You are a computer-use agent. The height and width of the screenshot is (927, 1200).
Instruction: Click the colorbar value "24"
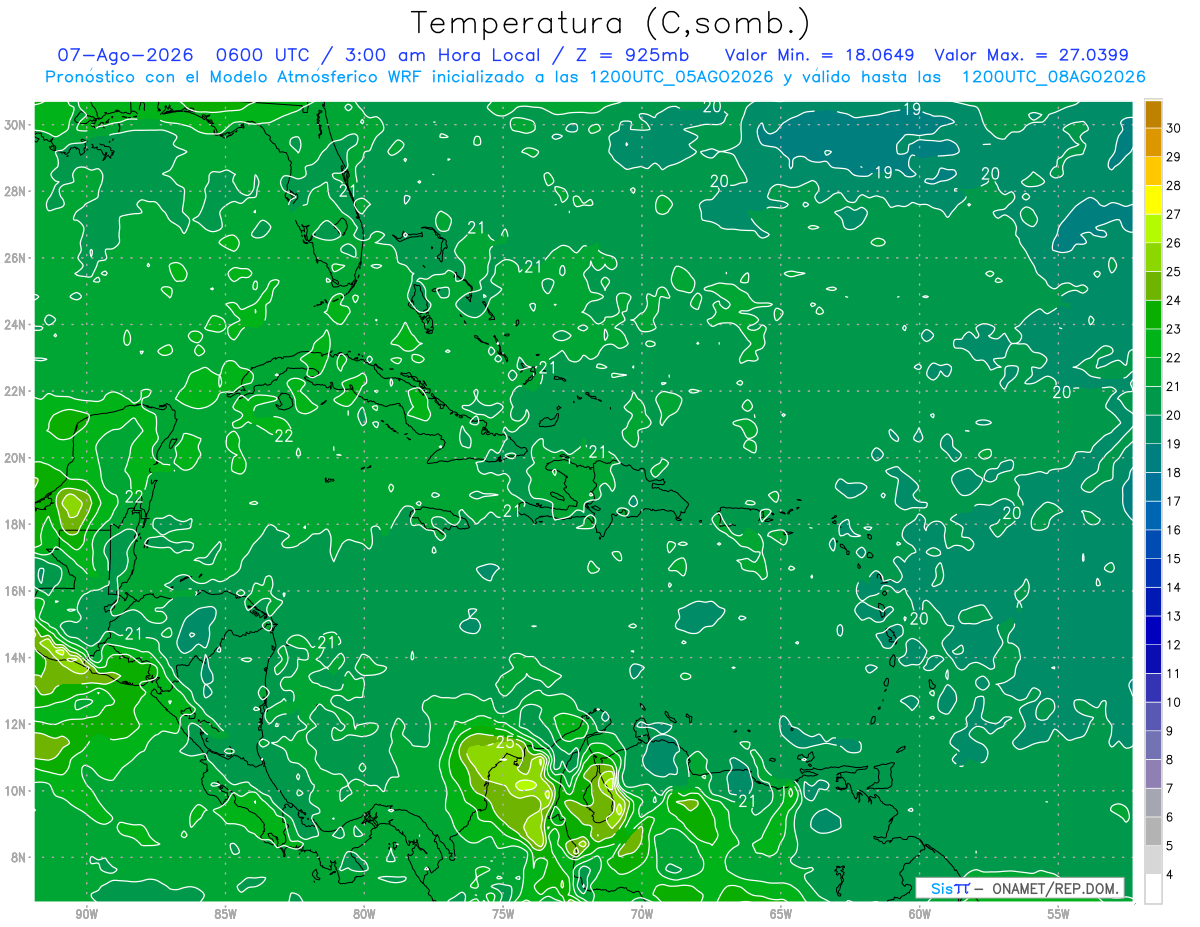[x=1173, y=300]
